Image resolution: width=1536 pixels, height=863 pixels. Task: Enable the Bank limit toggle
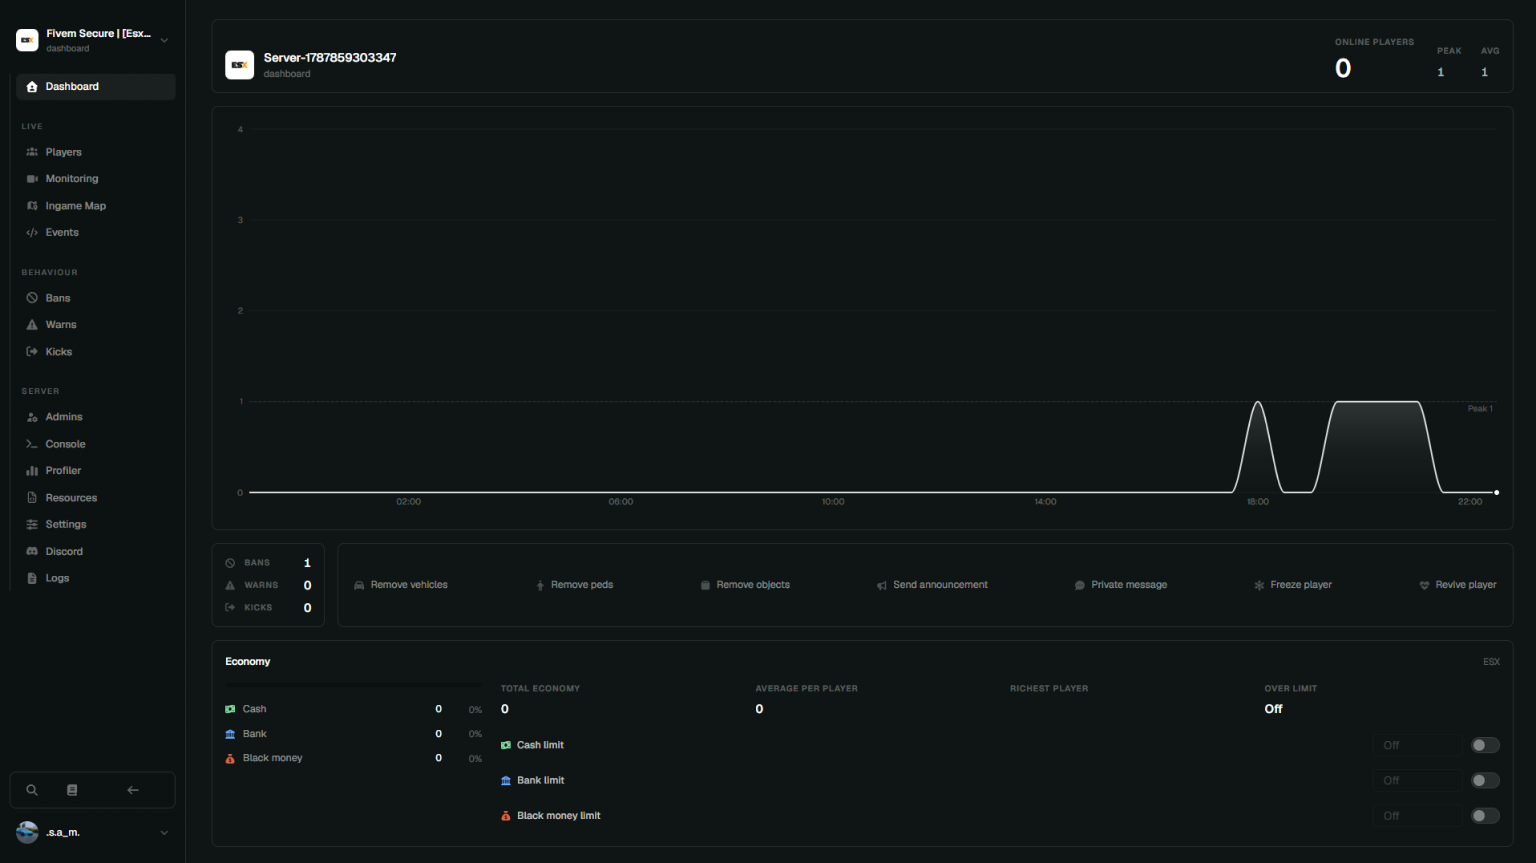(x=1485, y=780)
